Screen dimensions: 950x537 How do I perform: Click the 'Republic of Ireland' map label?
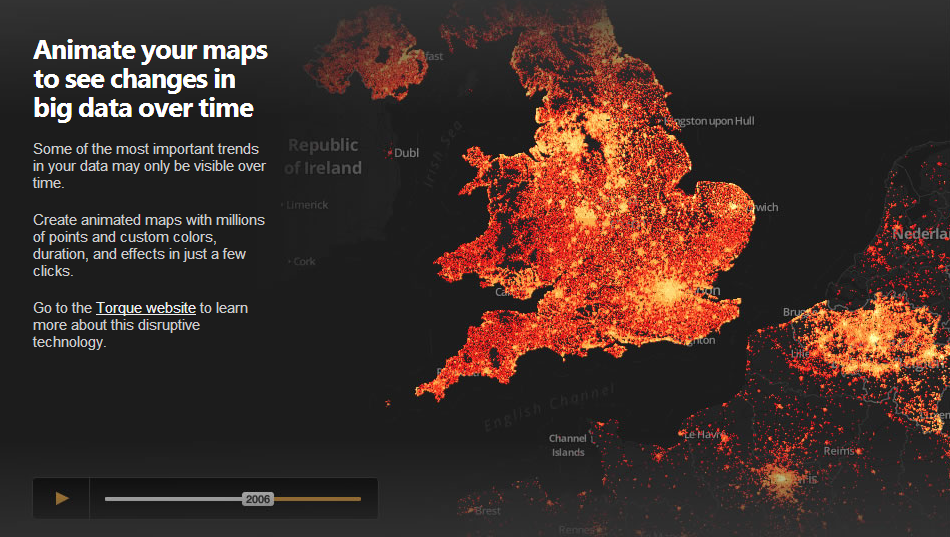tap(323, 156)
